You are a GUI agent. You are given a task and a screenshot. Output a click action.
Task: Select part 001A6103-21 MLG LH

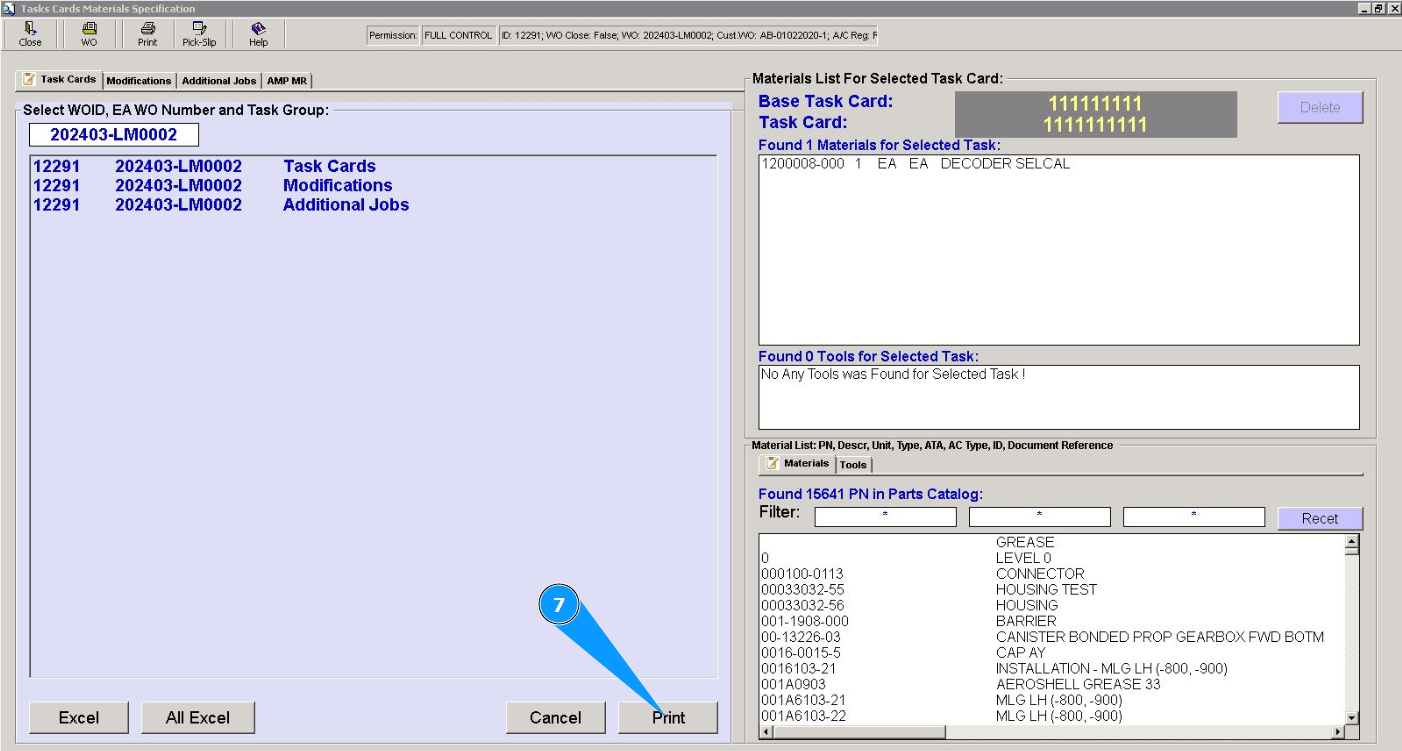pos(1052,700)
